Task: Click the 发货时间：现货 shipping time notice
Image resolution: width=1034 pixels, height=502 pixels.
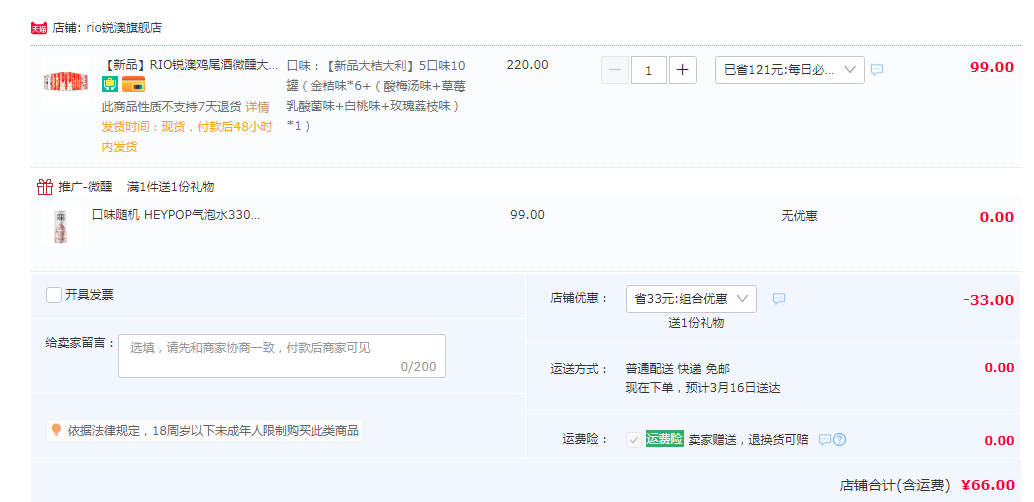Action: pyautogui.click(x=187, y=137)
